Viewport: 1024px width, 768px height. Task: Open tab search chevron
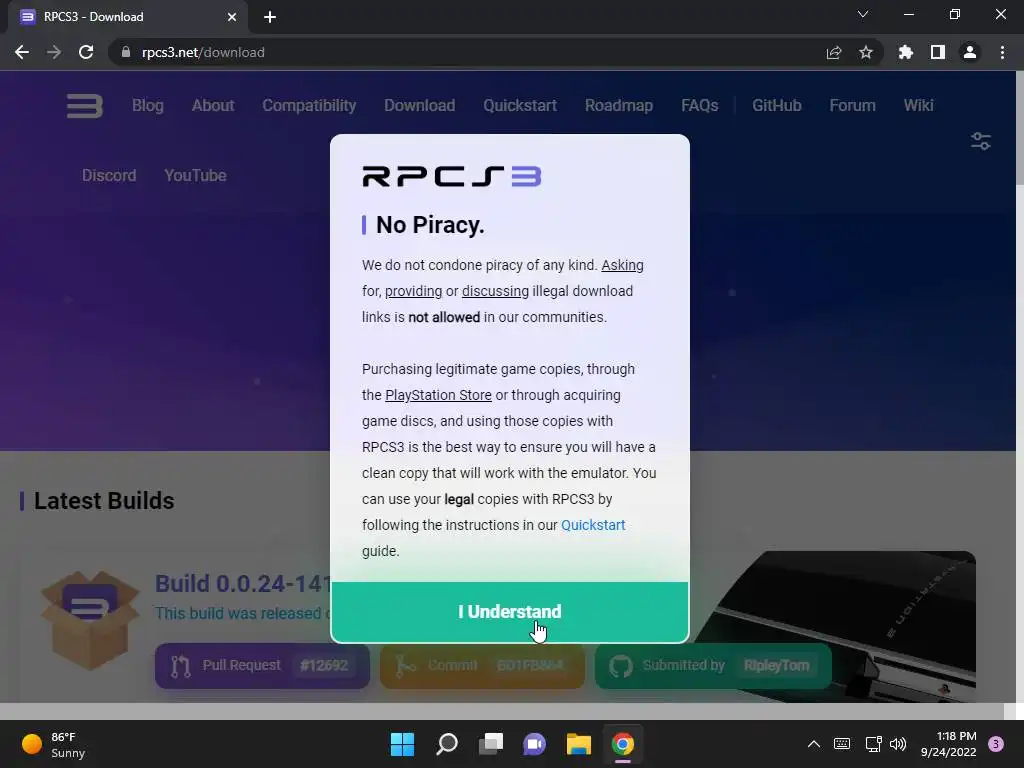pos(863,14)
